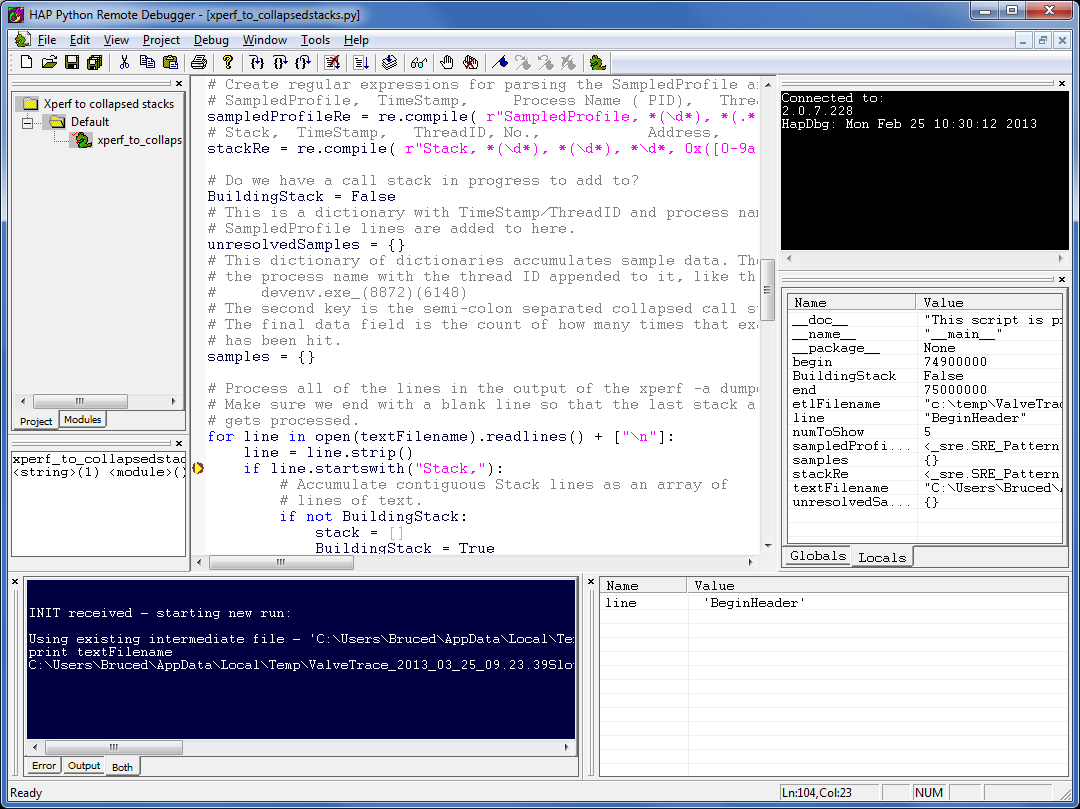Click the breakpoint marker in editor gutter

pos(198,468)
